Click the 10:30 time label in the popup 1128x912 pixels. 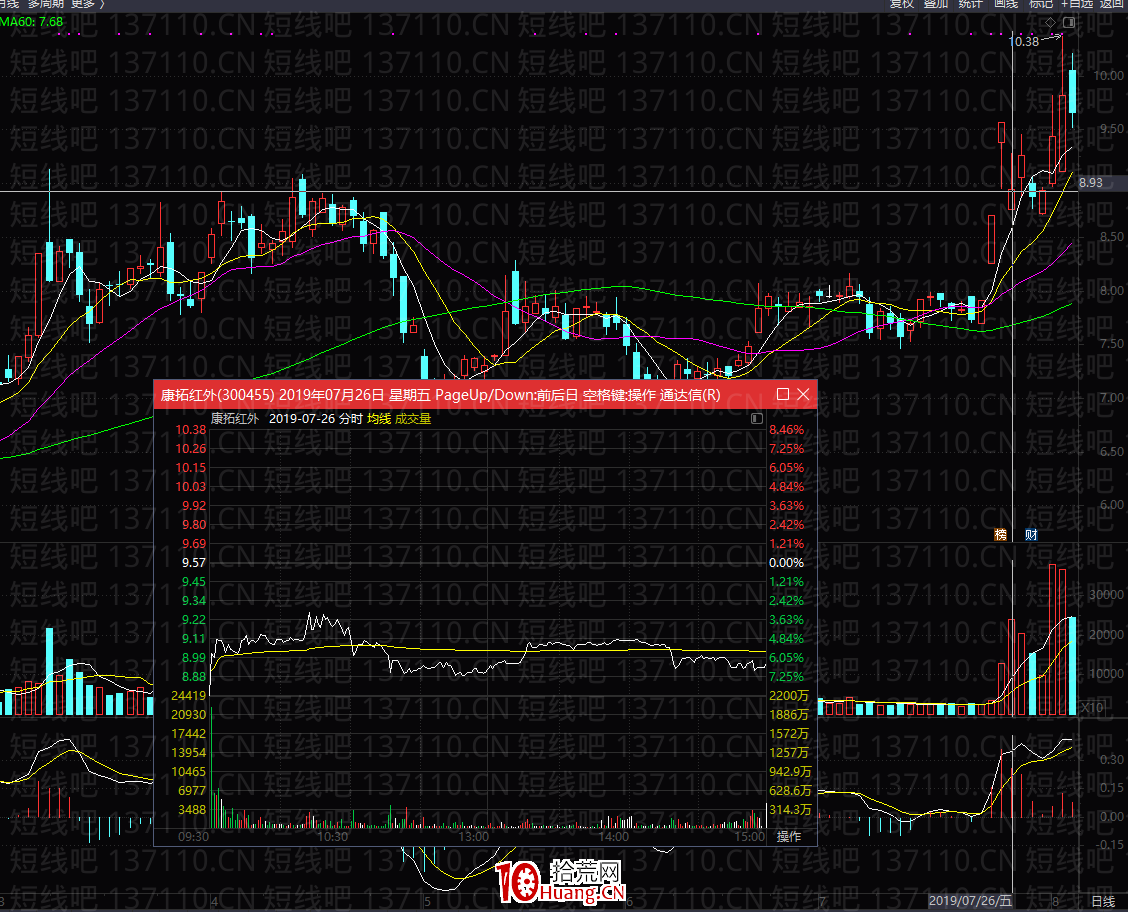click(332, 836)
